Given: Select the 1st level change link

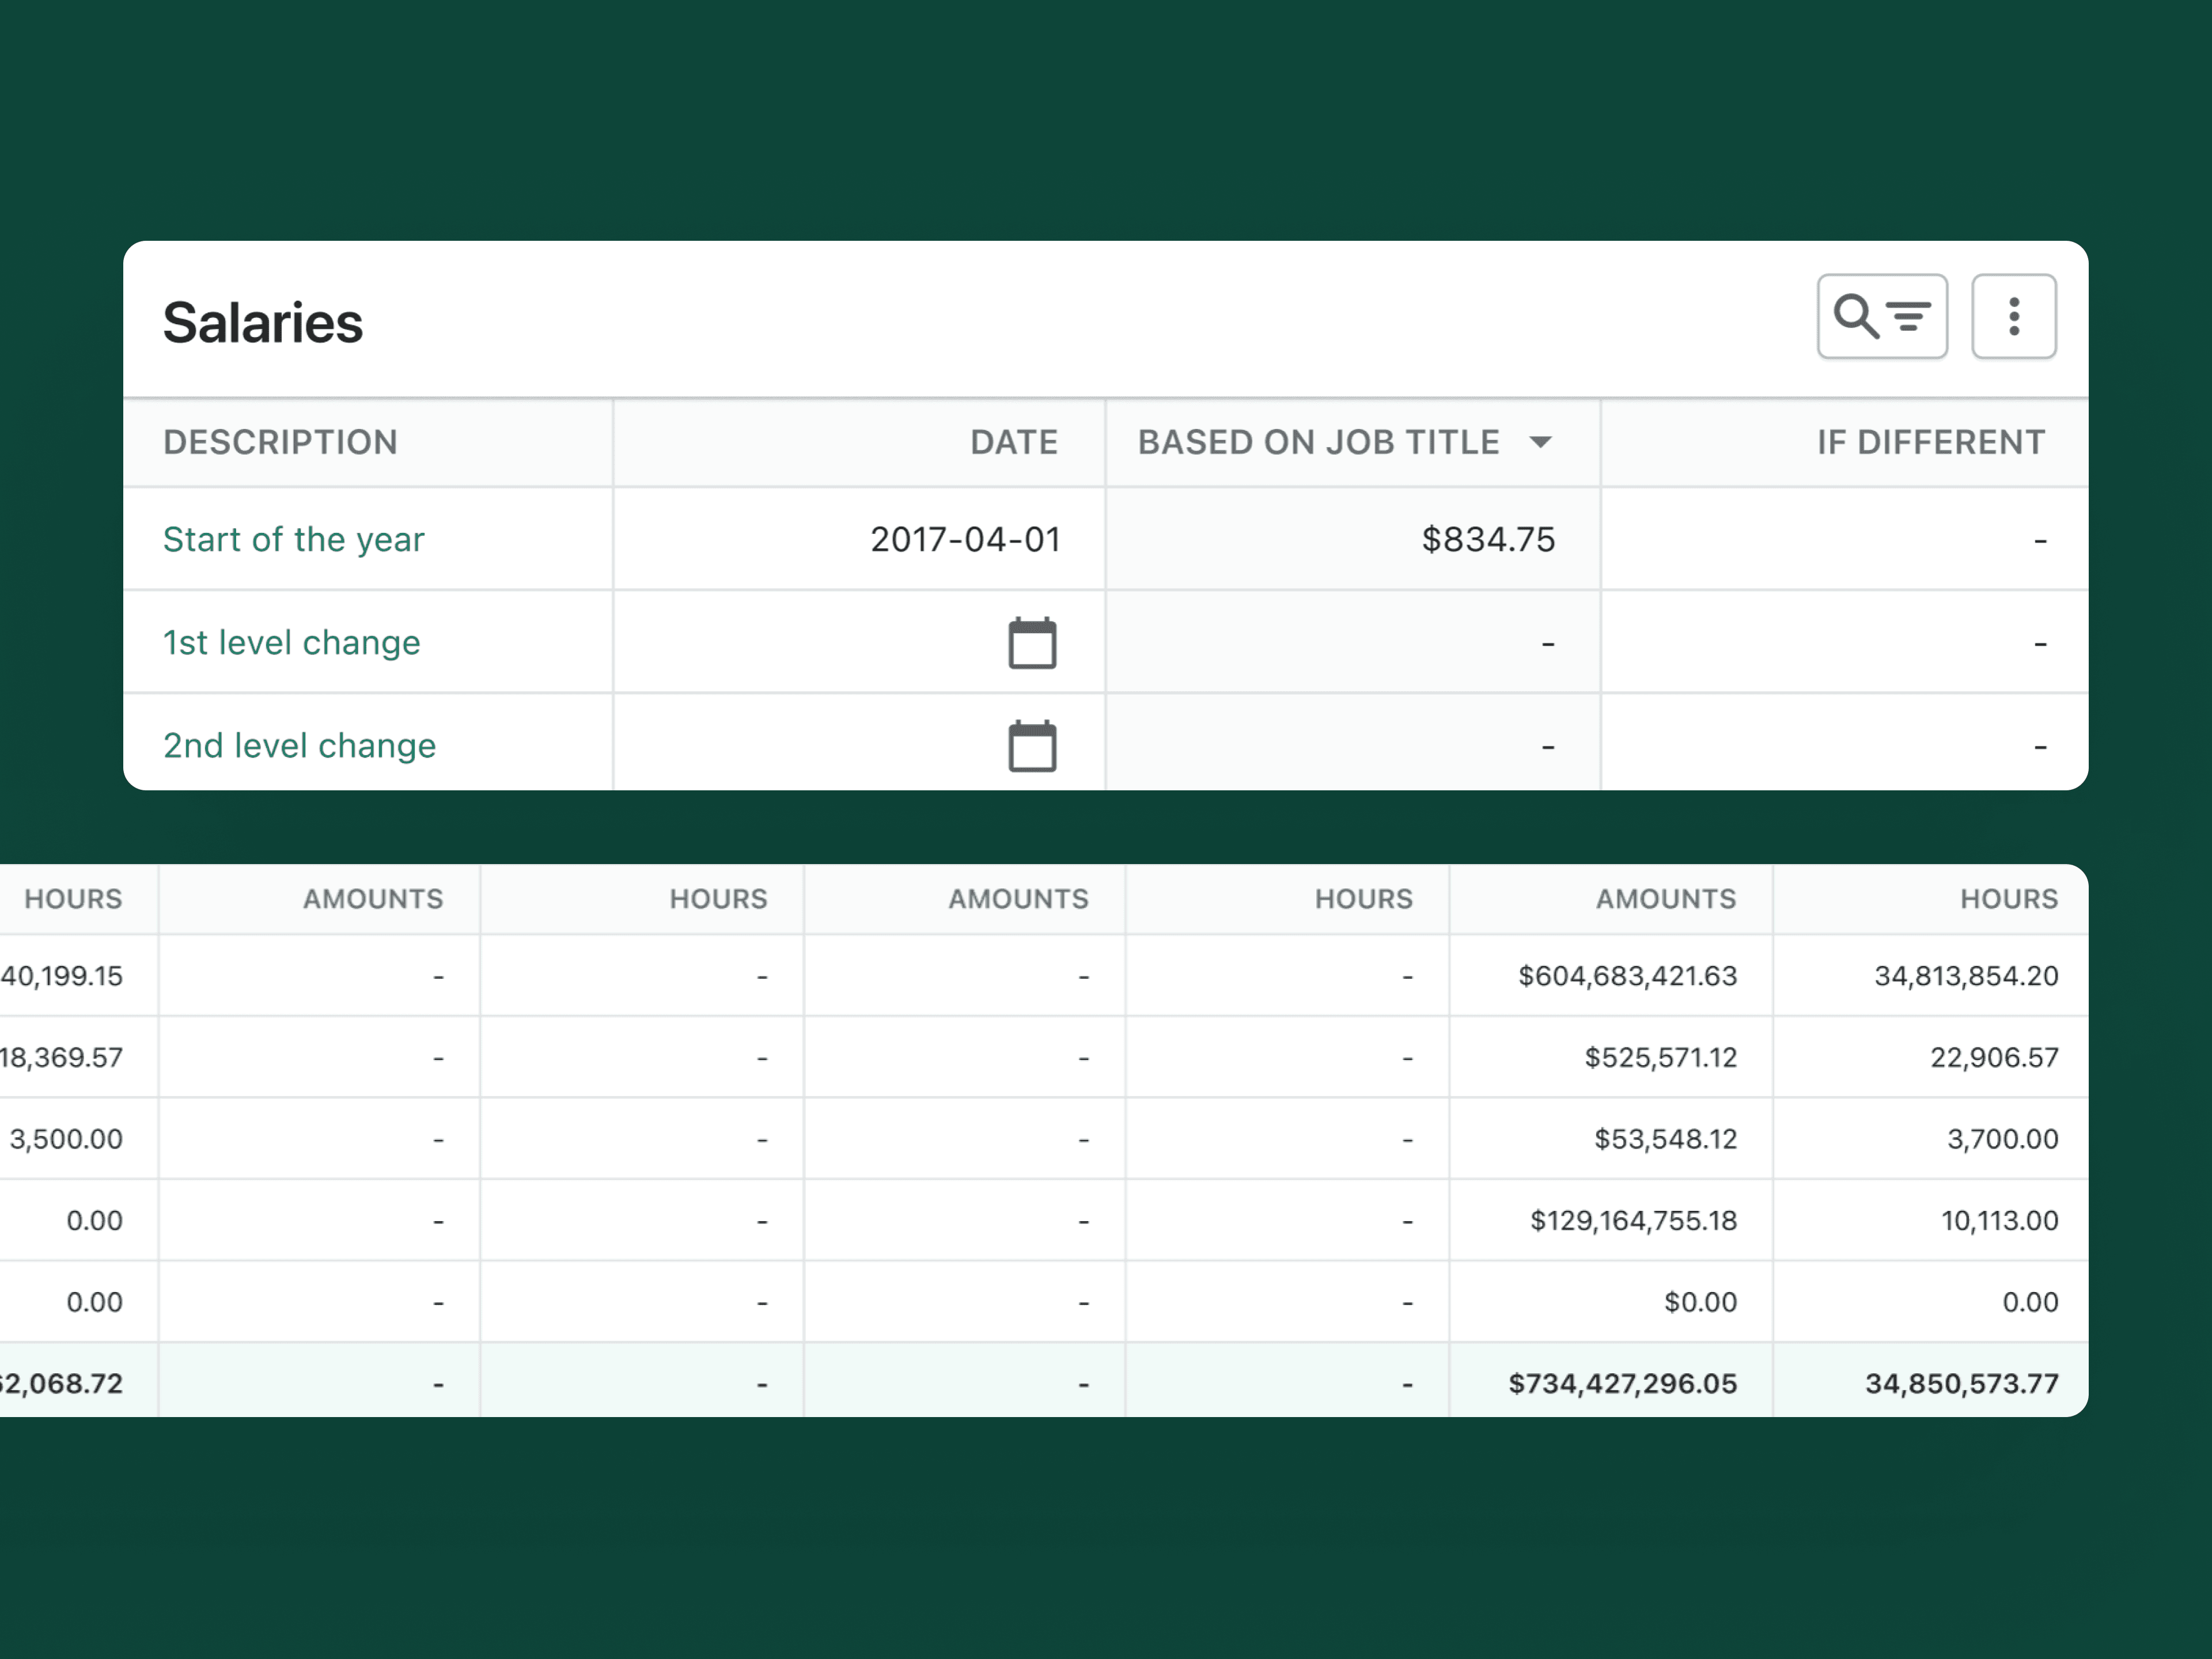Looking at the screenshot, I should tap(291, 643).
